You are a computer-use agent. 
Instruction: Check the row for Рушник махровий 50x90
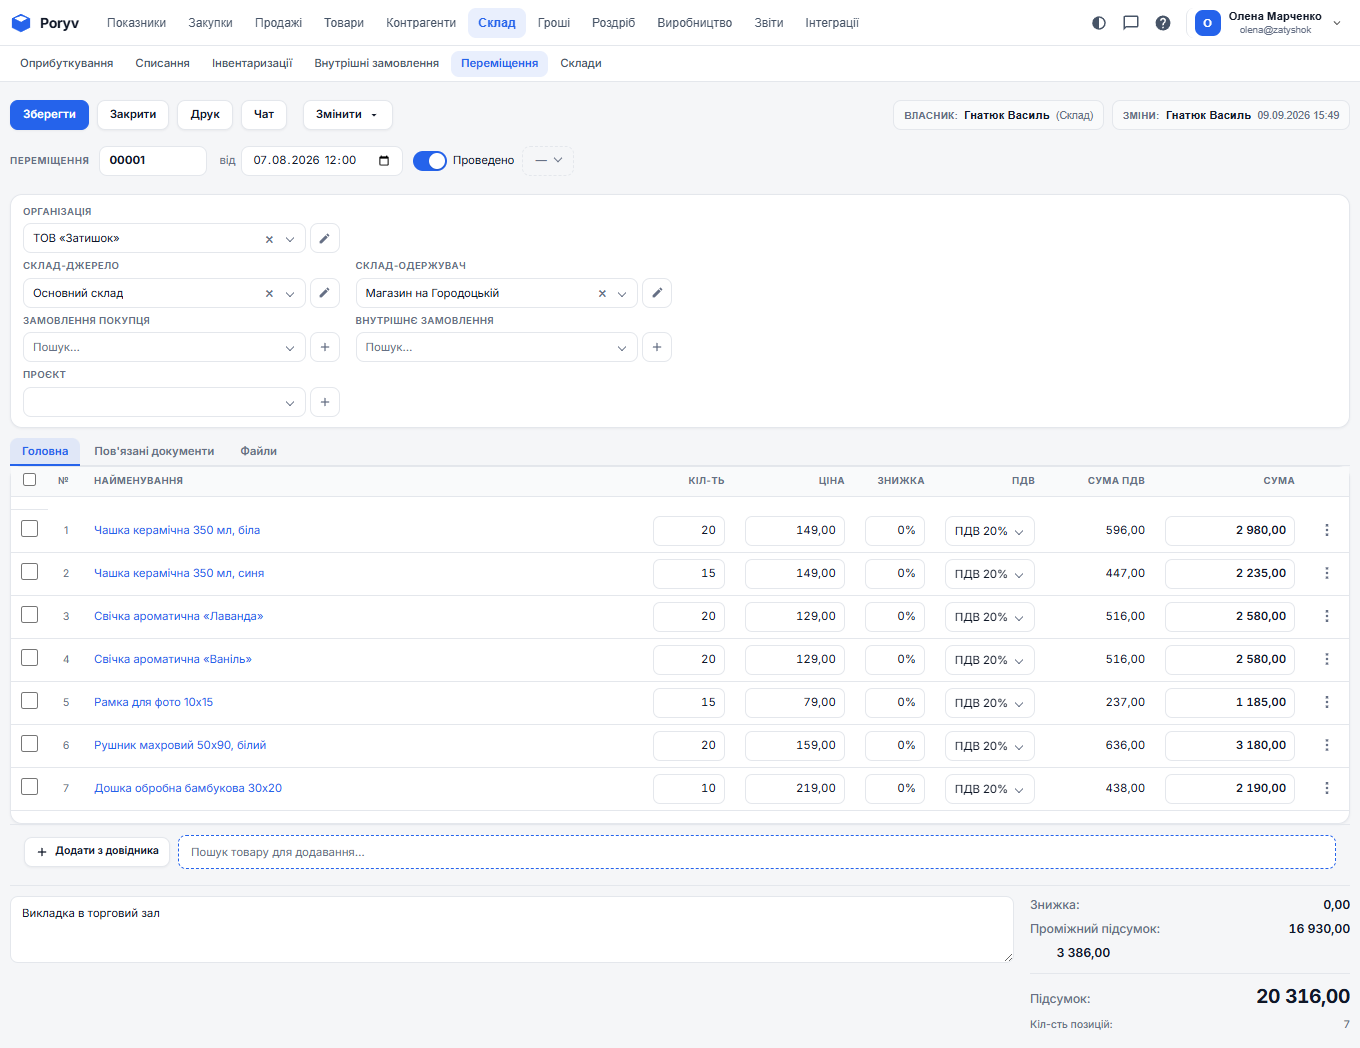coord(30,744)
